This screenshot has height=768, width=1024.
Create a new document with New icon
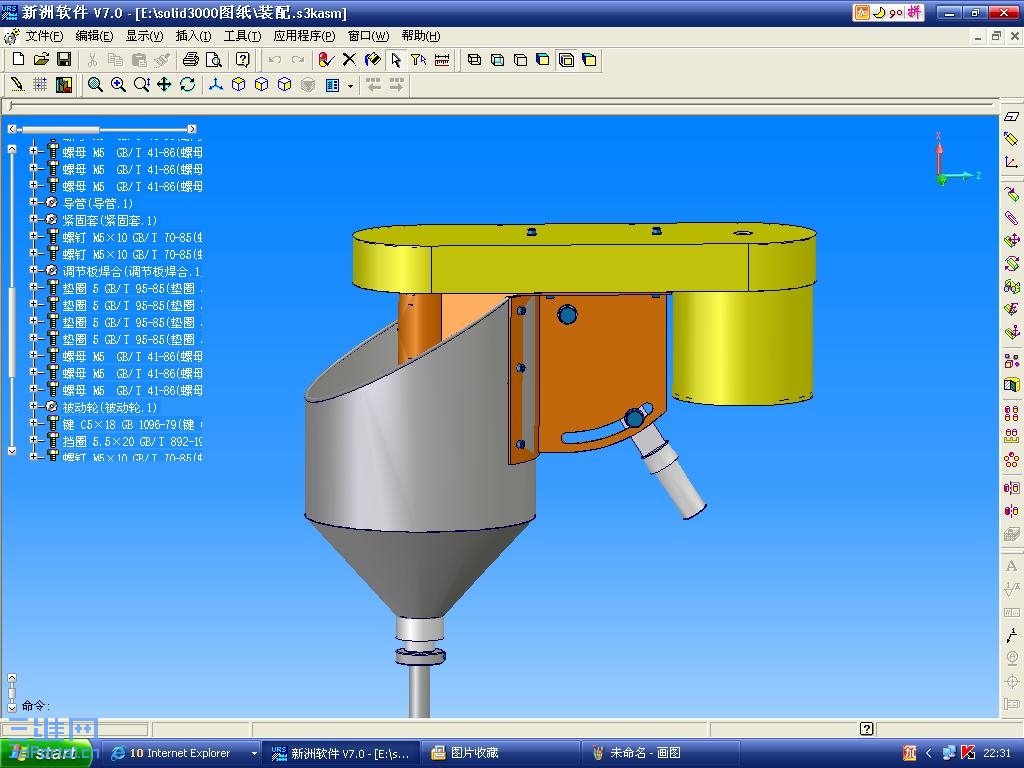click(18, 60)
